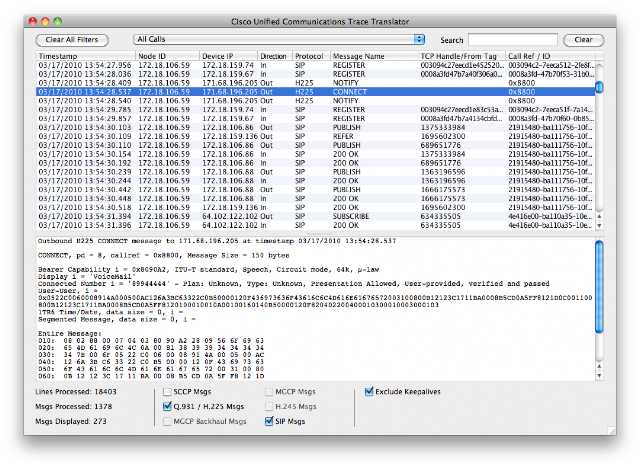Image resolution: width=640 pixels, height=468 pixels.
Task: Click the detail pane scroll down arrow
Action: 599,376
